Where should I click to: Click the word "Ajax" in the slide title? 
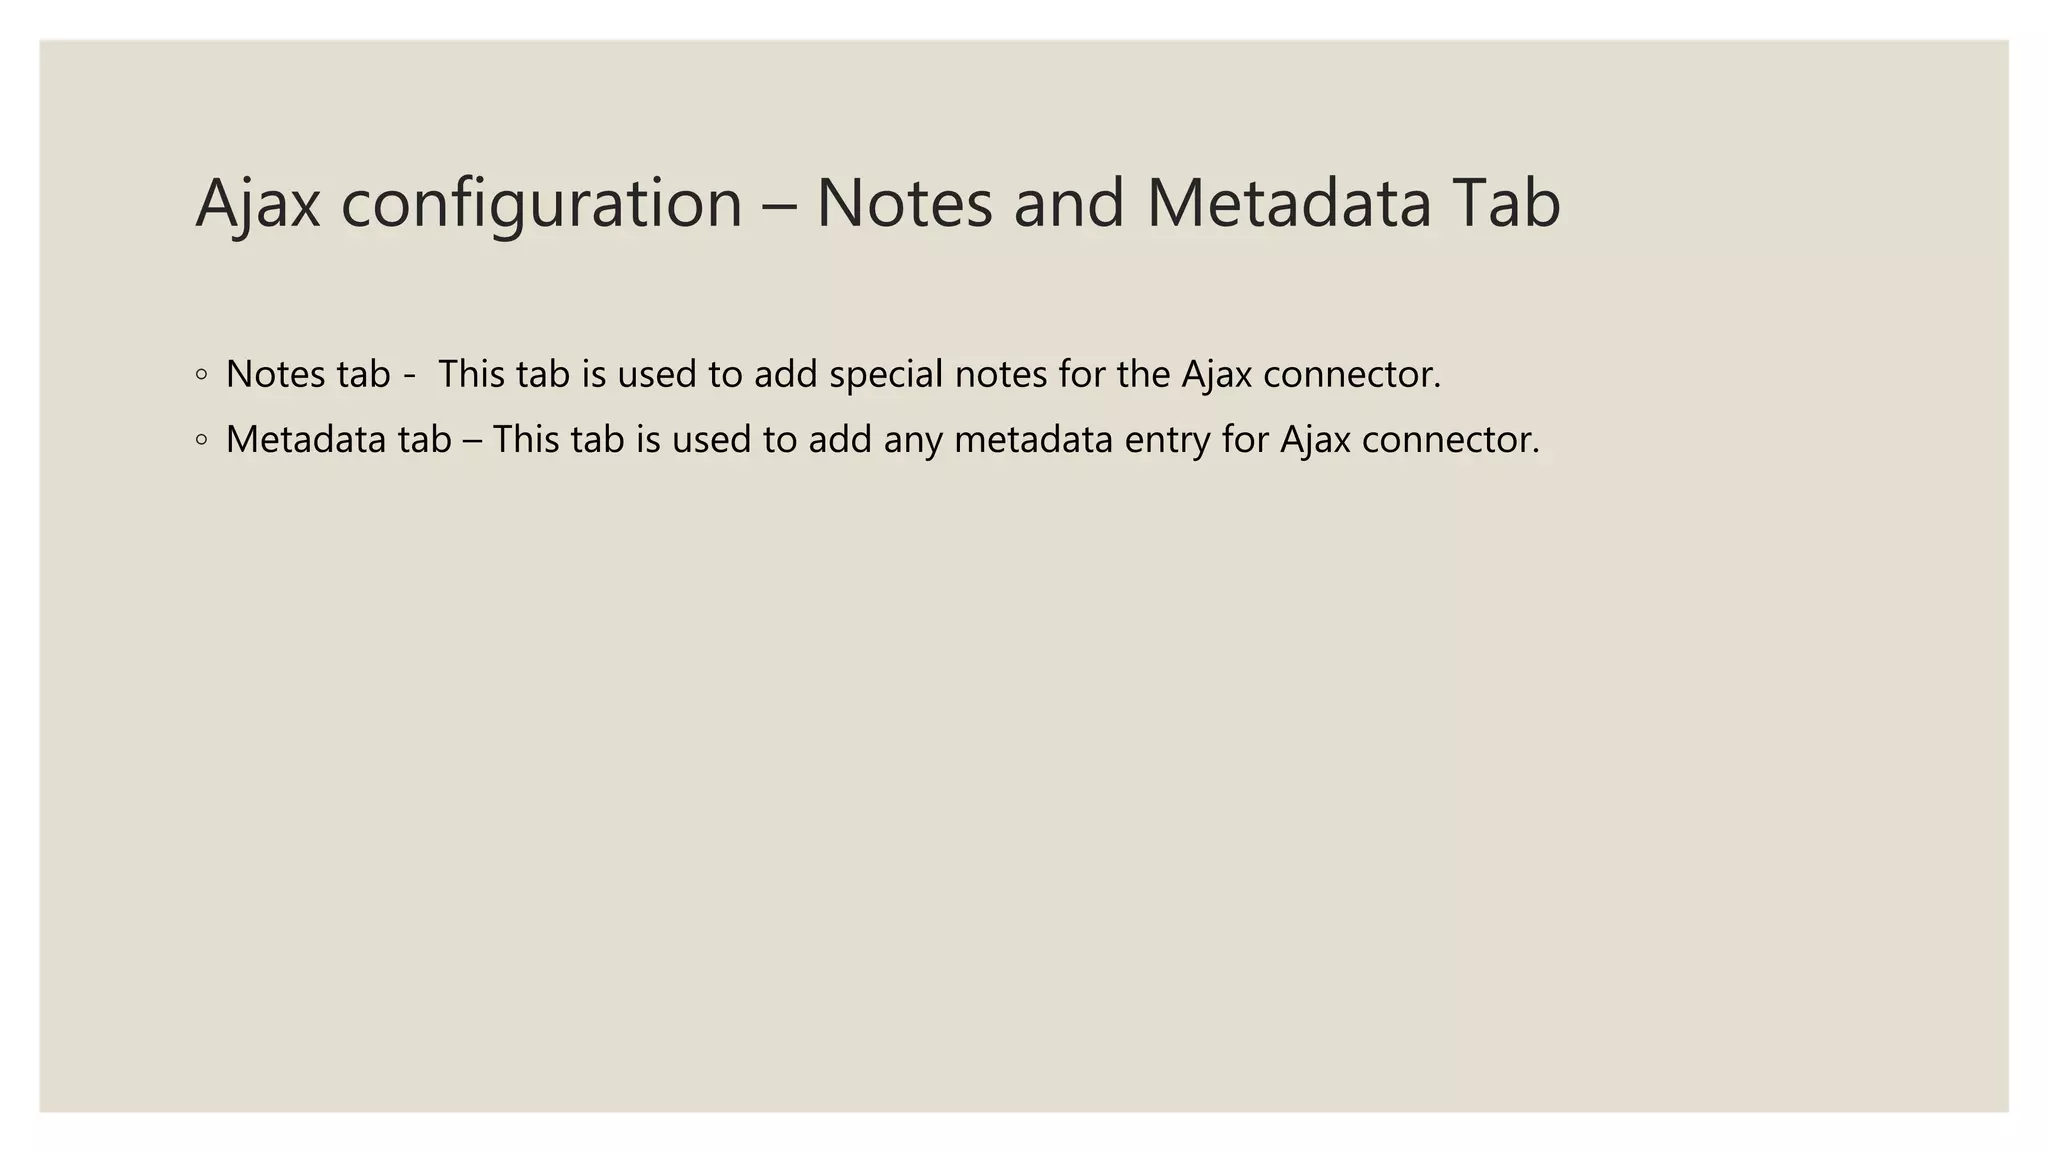tap(257, 203)
